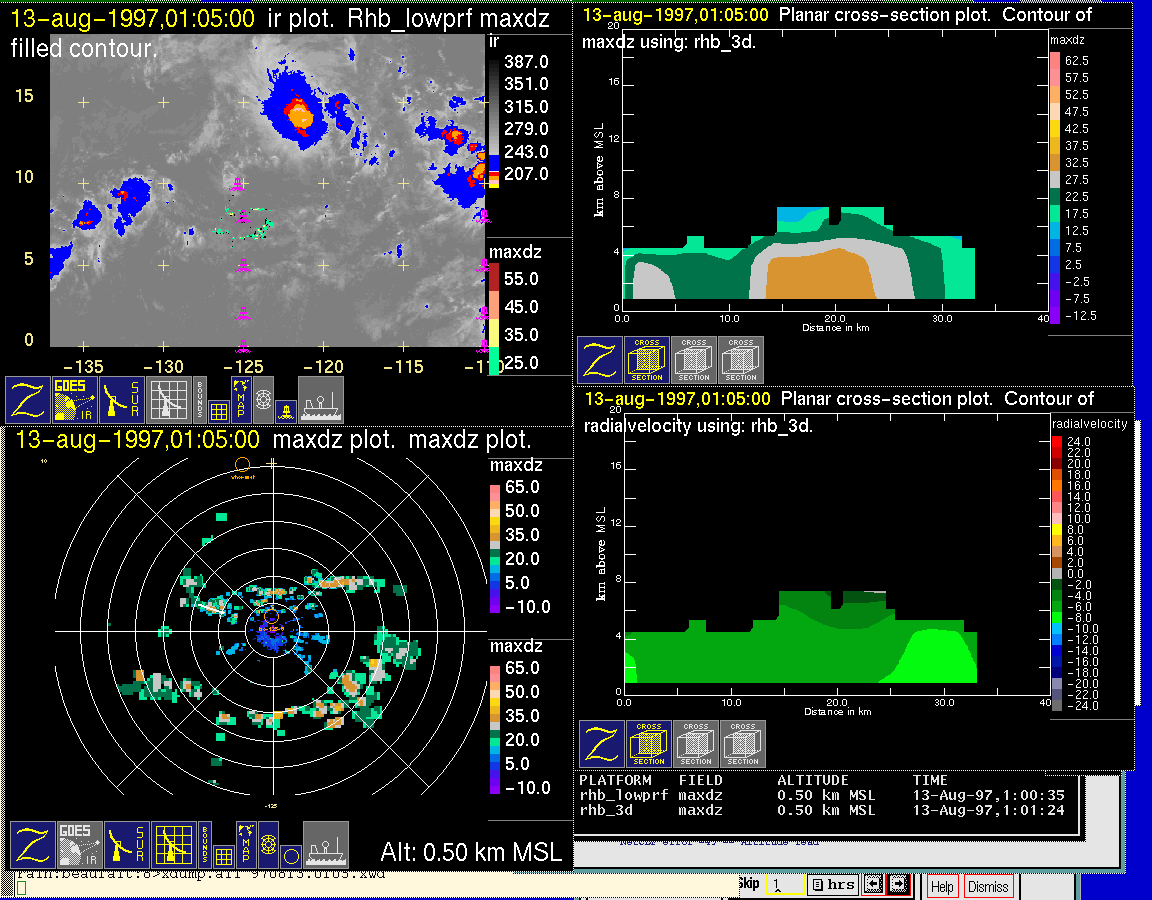
Task: Click the BOUNDS icon in the IR plot toolbar
Action: point(201,400)
